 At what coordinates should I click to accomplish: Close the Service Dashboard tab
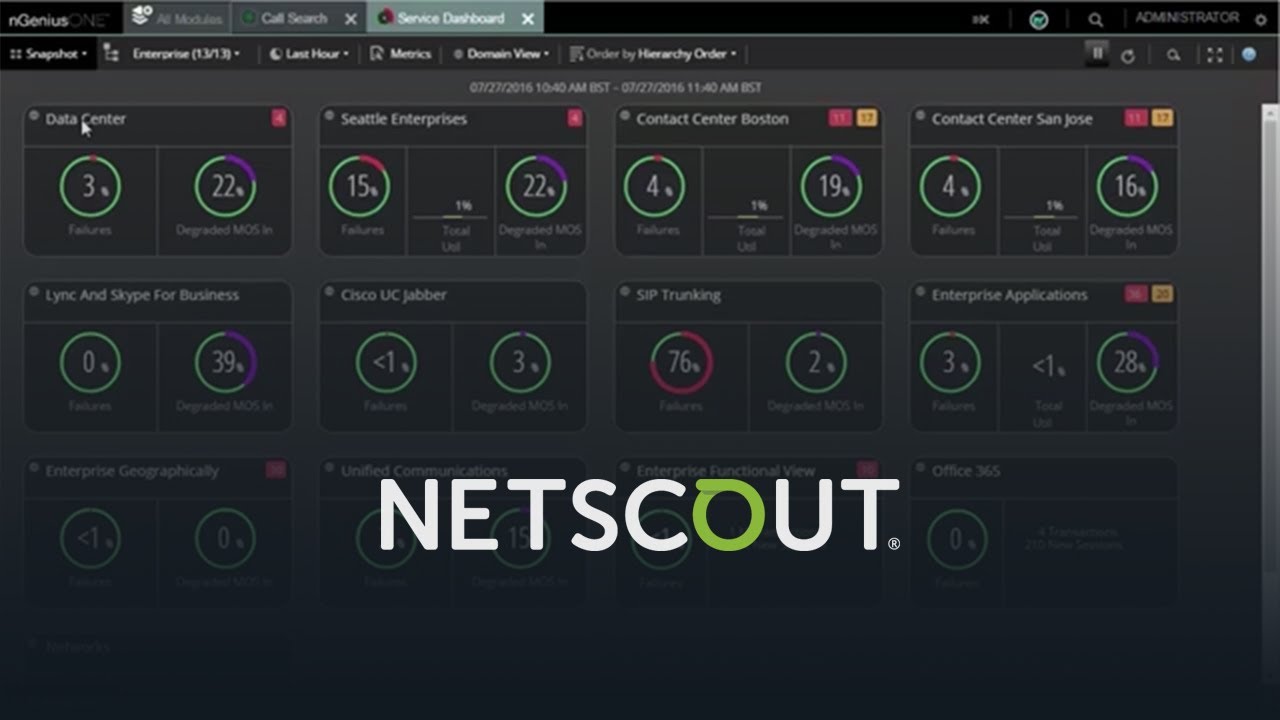coord(528,18)
